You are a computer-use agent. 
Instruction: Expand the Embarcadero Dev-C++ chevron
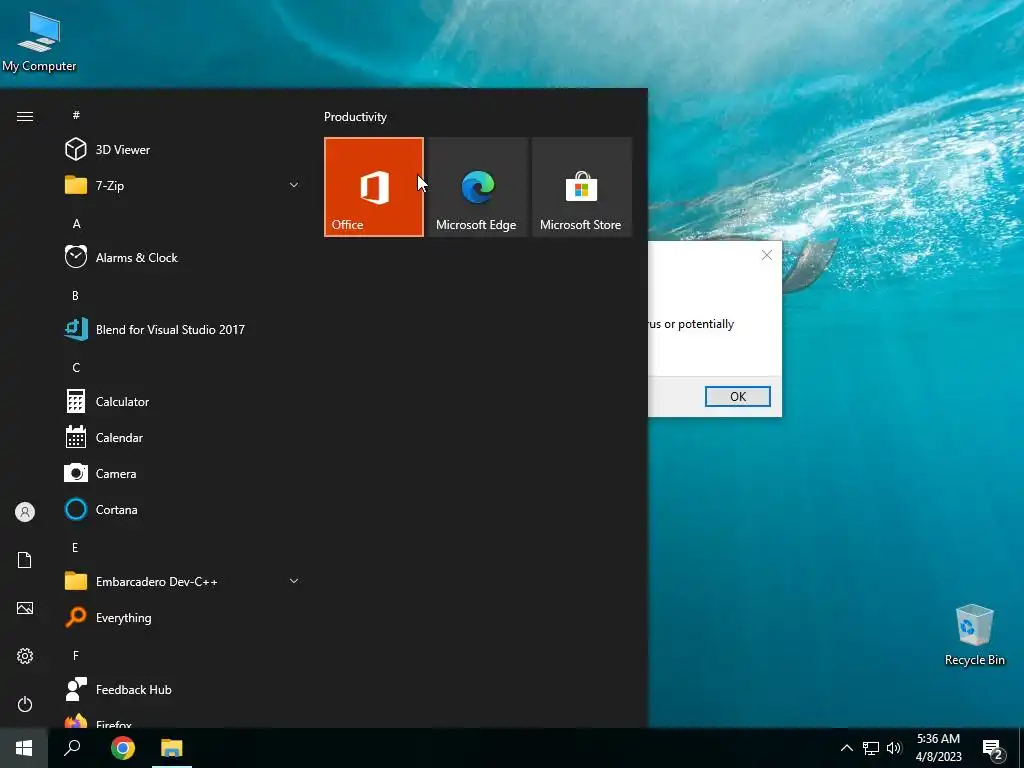294,581
